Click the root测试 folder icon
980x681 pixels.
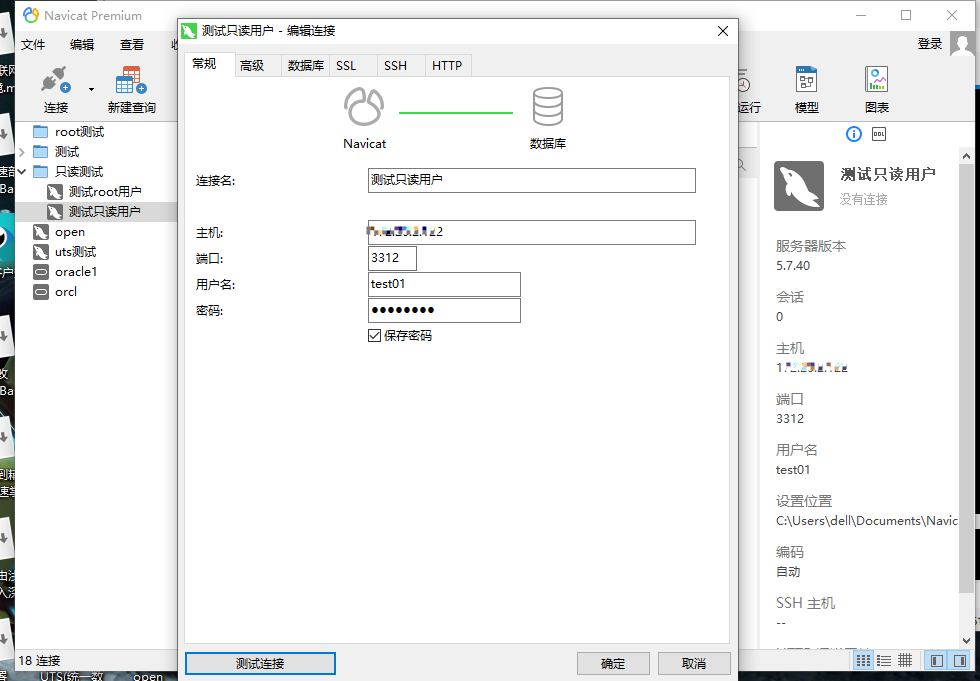coord(41,132)
